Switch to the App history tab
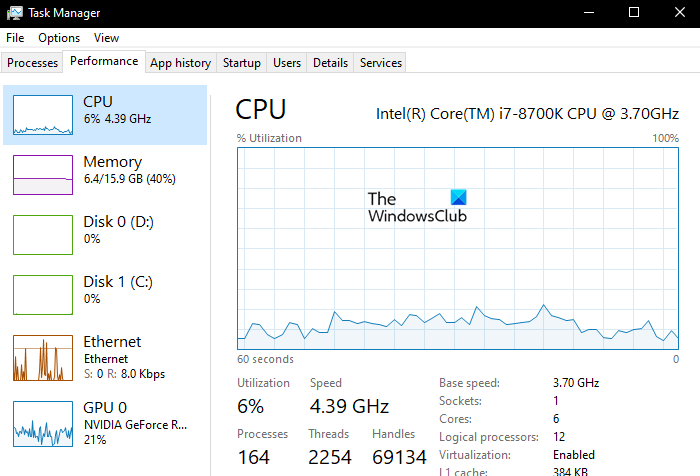700x476 pixels. pos(180,63)
